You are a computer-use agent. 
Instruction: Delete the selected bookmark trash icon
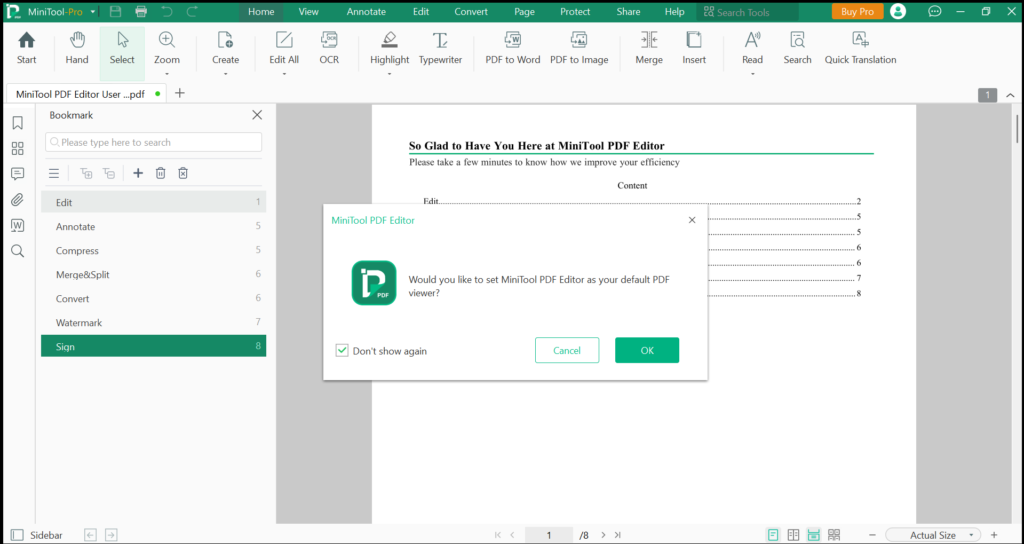(161, 173)
